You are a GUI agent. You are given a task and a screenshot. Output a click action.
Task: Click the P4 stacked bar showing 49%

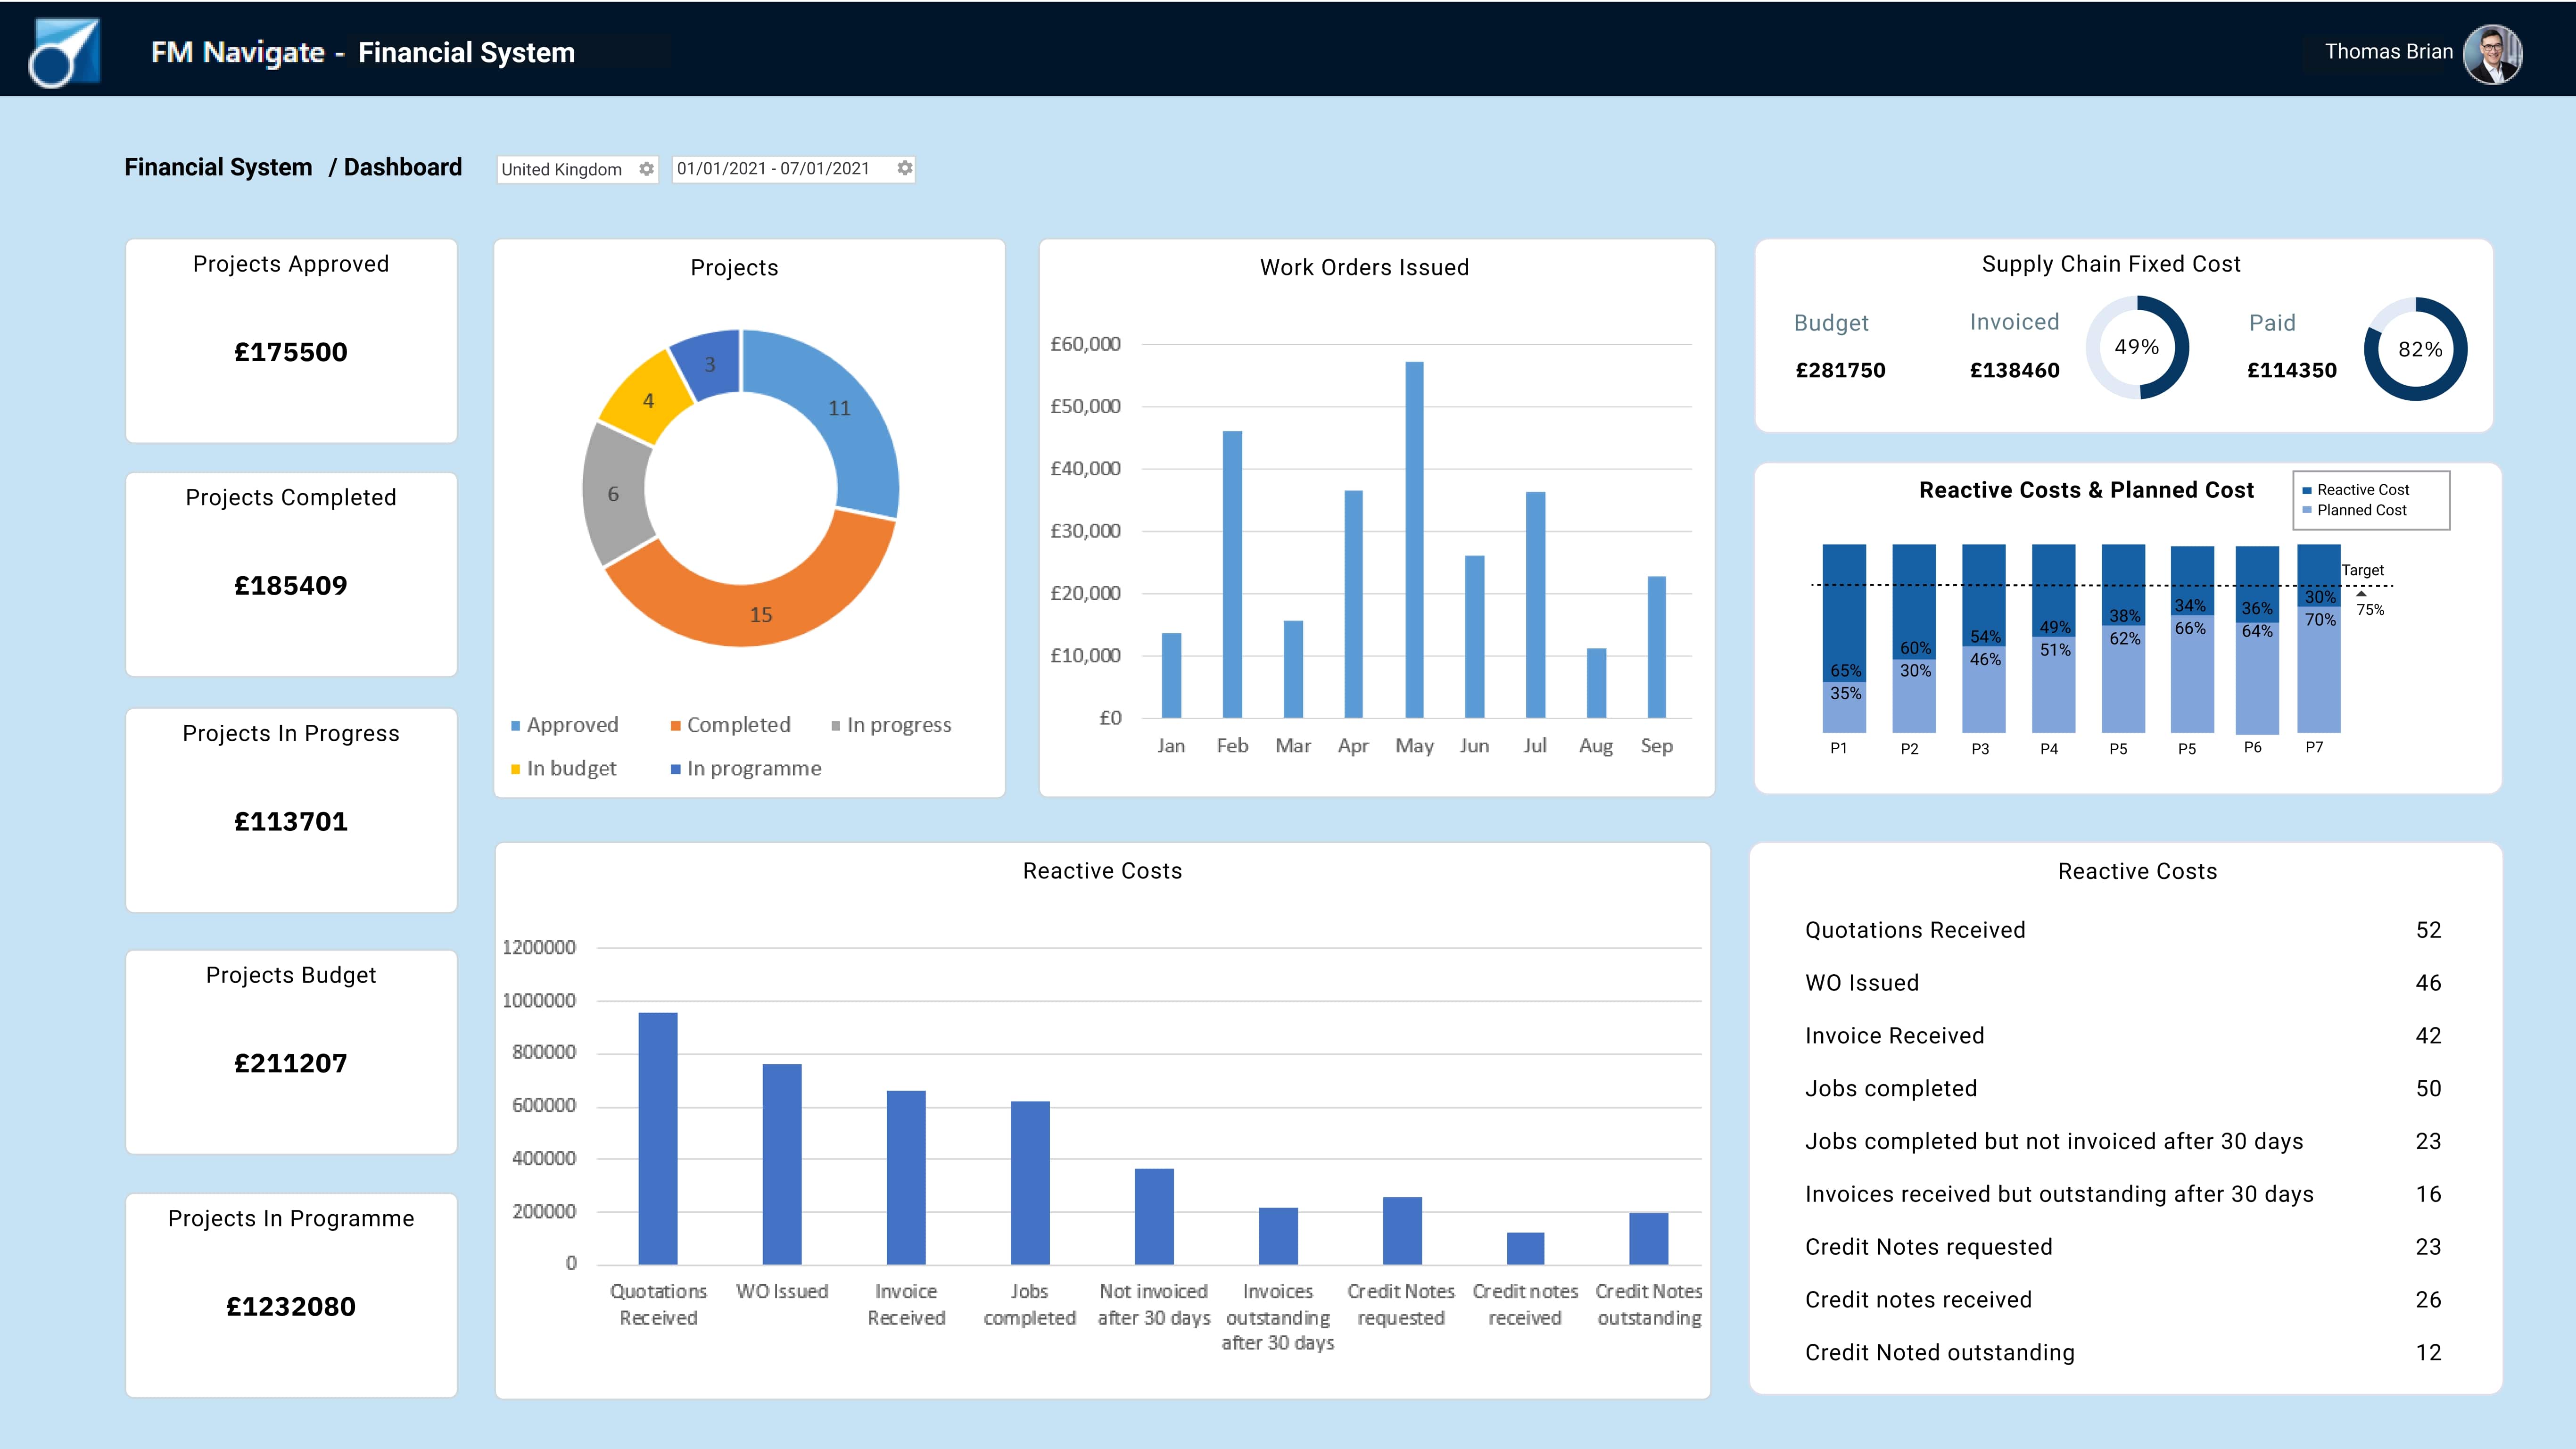[2054, 638]
